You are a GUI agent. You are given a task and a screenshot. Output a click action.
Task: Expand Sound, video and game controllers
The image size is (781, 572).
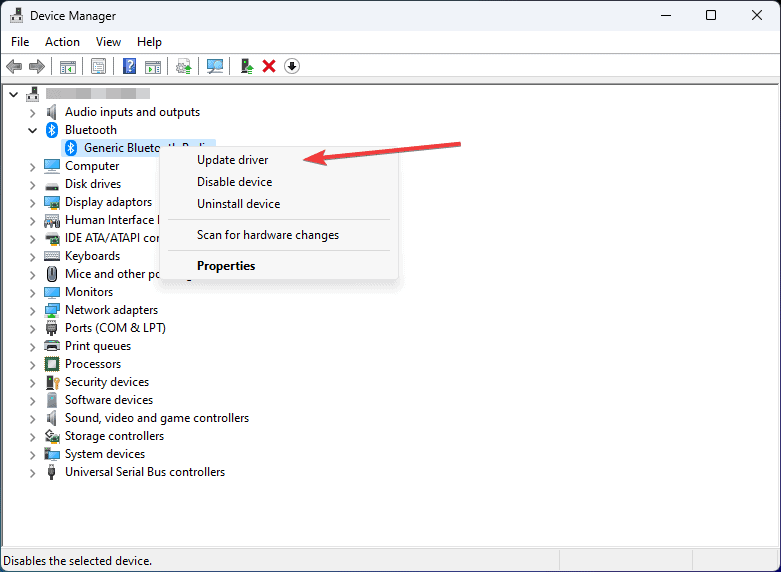point(32,419)
